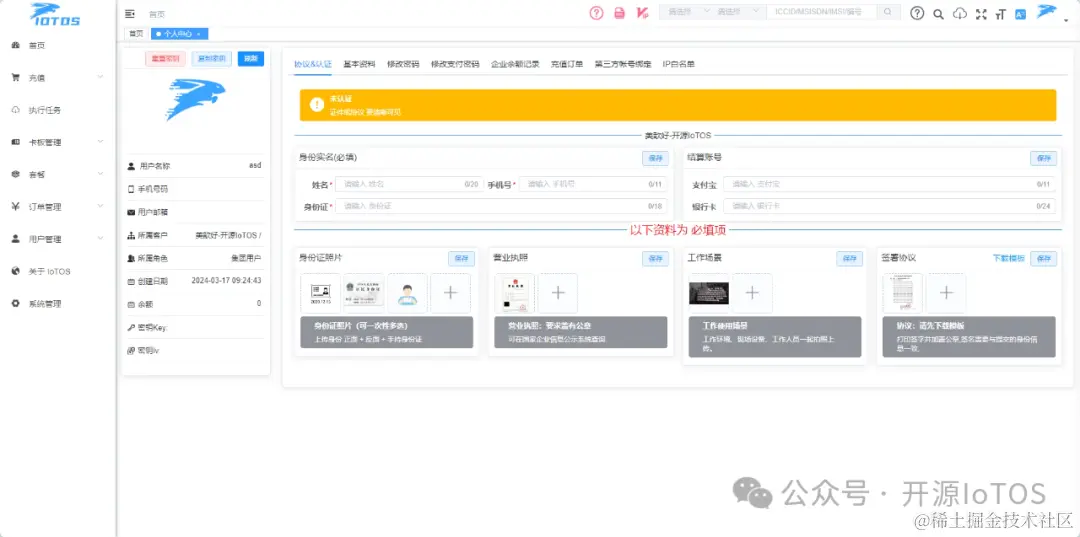Collapse the sidebar with the hamburger icon
The height and width of the screenshot is (537, 1080).
click(x=130, y=14)
